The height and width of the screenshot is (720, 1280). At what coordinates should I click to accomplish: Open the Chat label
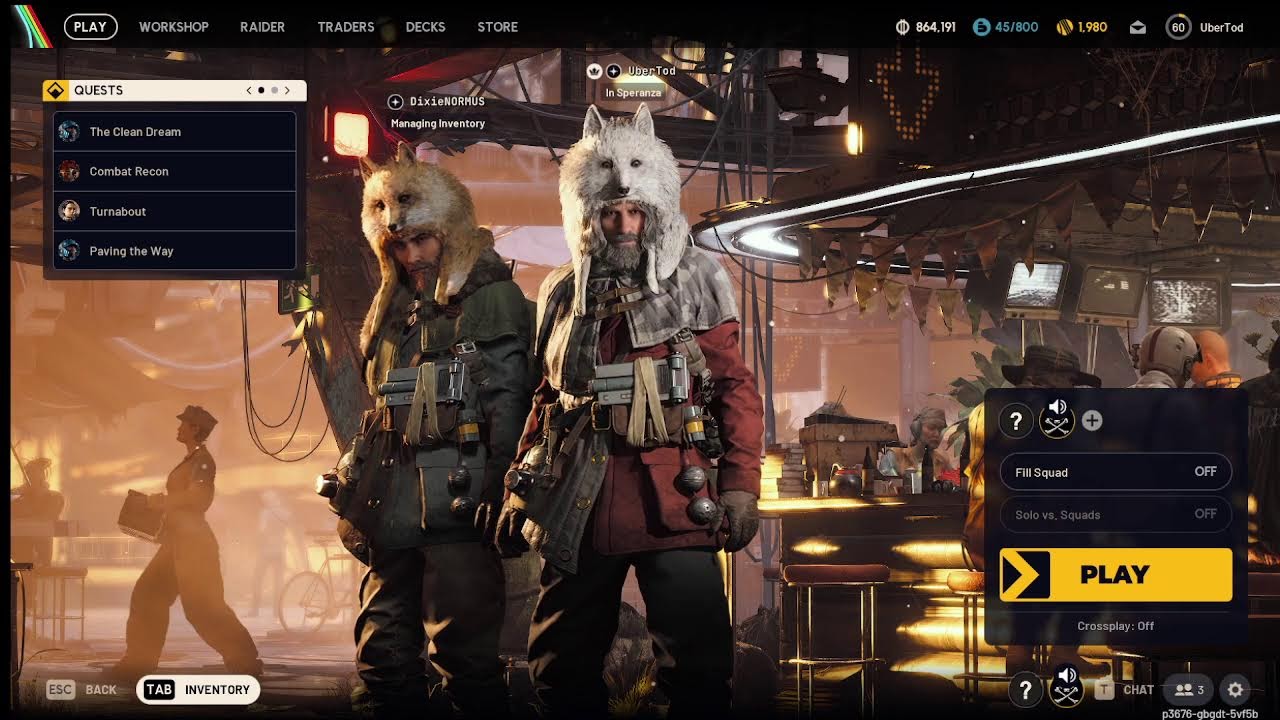point(1139,689)
